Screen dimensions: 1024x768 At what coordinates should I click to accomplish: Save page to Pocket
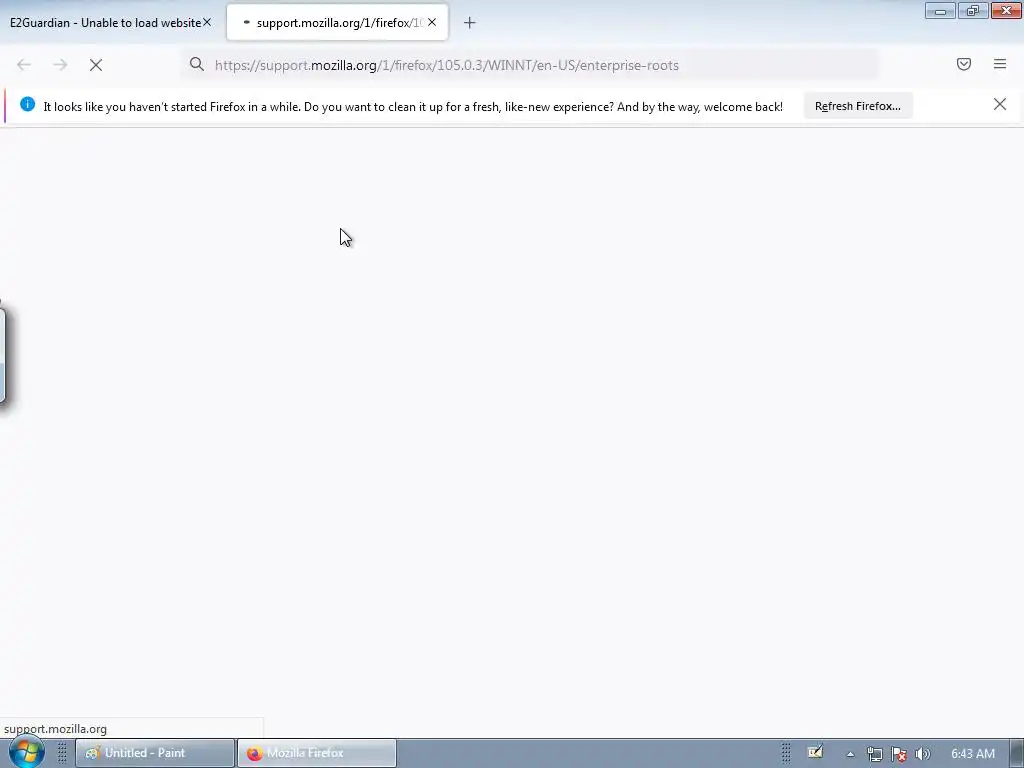click(x=964, y=64)
